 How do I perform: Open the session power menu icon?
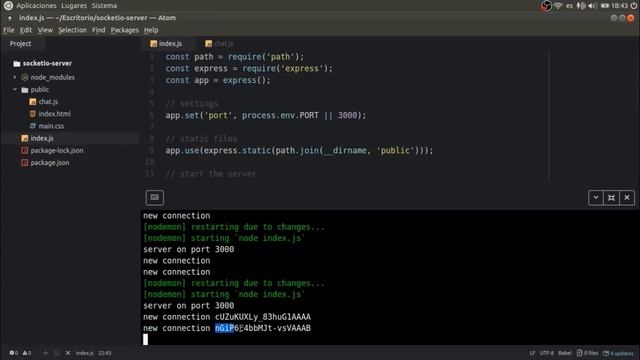click(634, 6)
